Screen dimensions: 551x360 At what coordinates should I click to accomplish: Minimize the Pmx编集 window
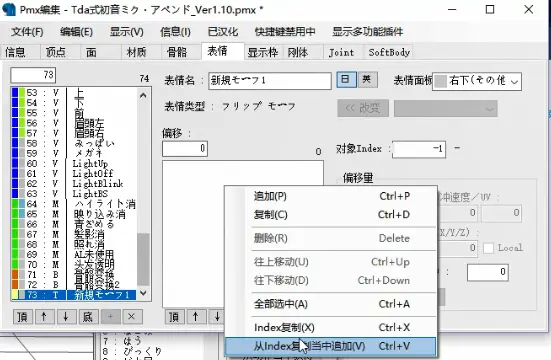452,9
